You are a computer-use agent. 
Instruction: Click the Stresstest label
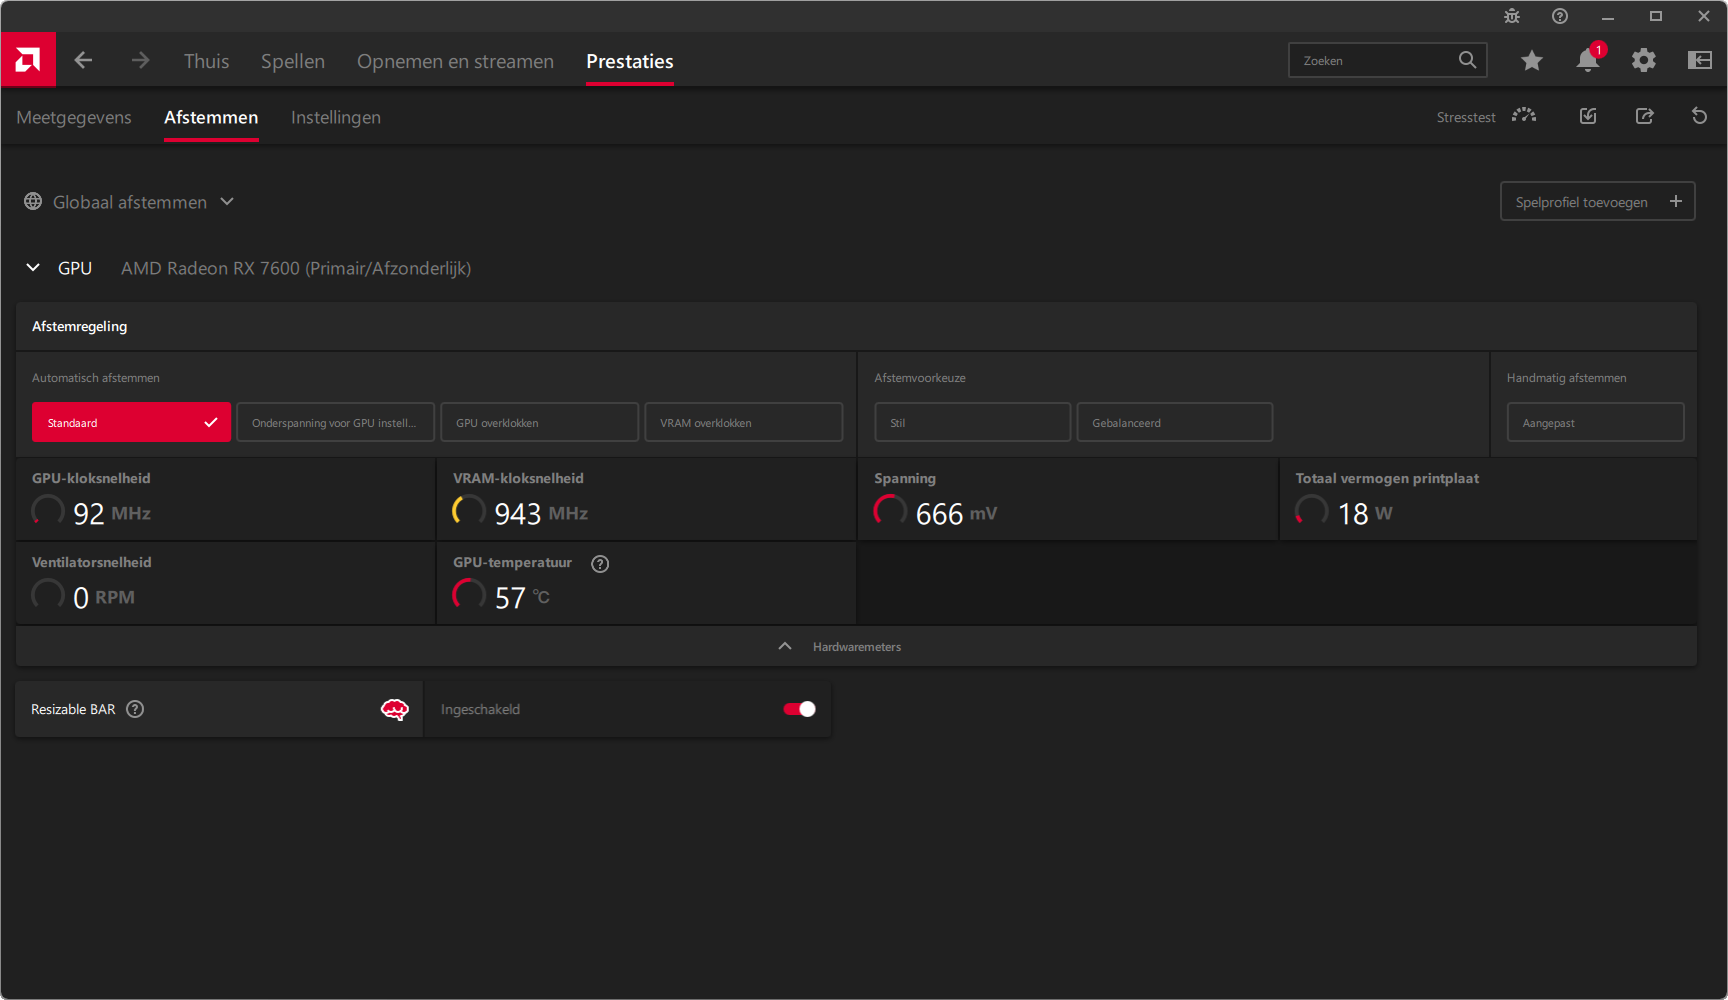coord(1466,117)
